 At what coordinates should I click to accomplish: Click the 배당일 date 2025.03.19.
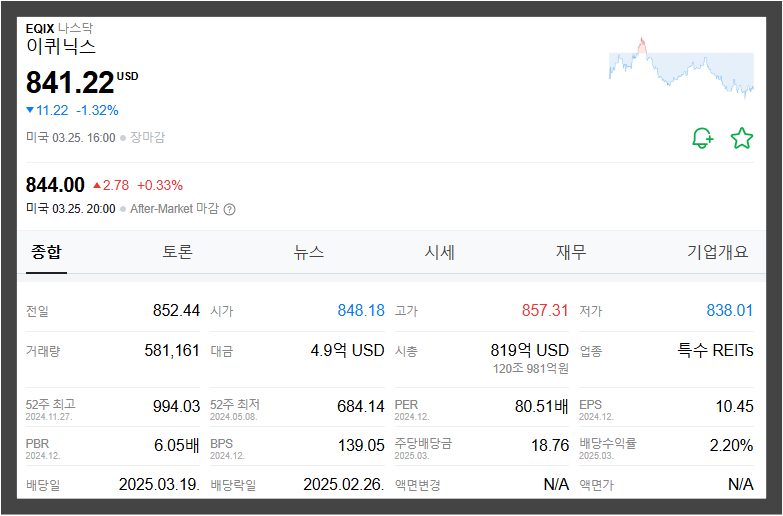[159, 484]
